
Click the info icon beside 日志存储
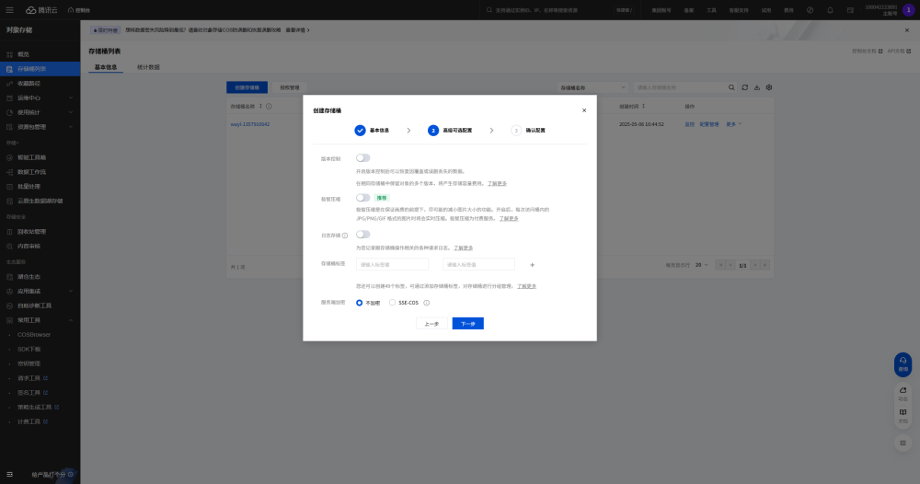[345, 235]
